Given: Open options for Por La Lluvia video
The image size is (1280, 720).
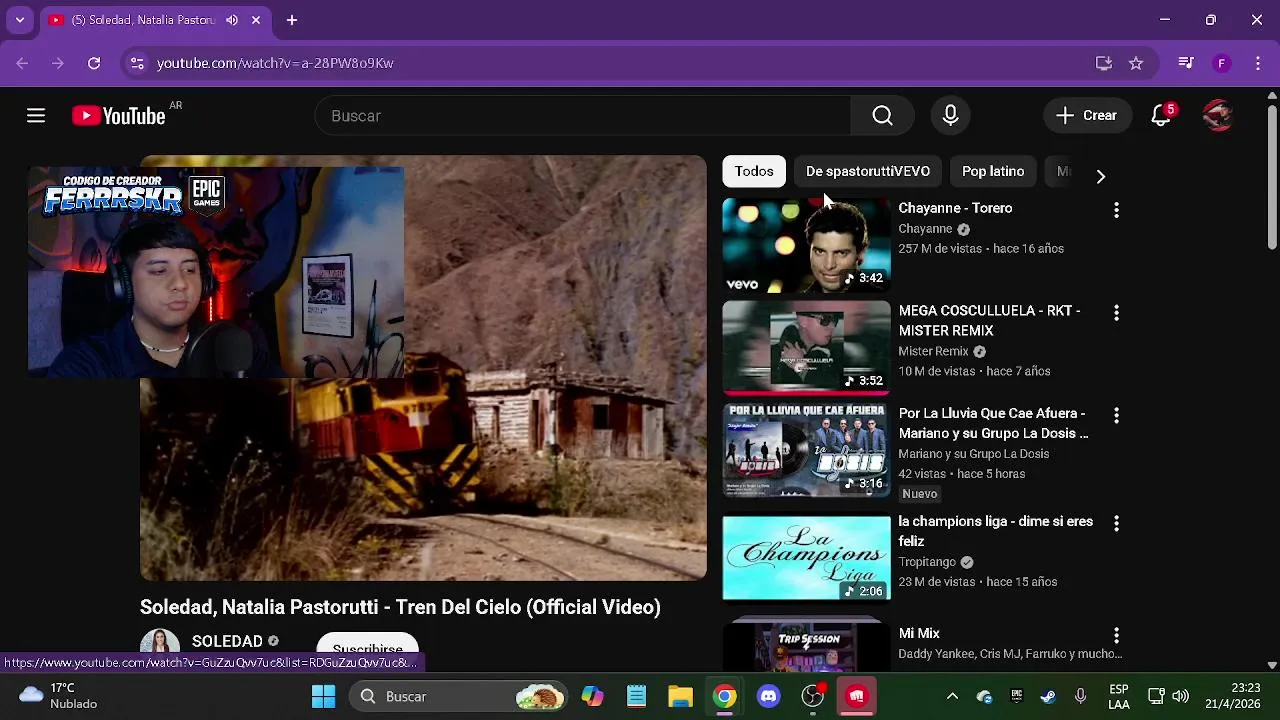Looking at the screenshot, I should (x=1116, y=415).
